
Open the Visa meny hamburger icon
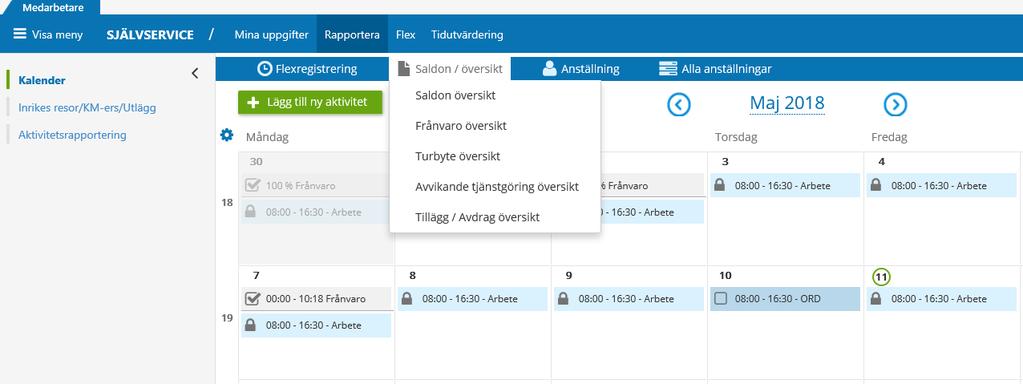(20, 34)
